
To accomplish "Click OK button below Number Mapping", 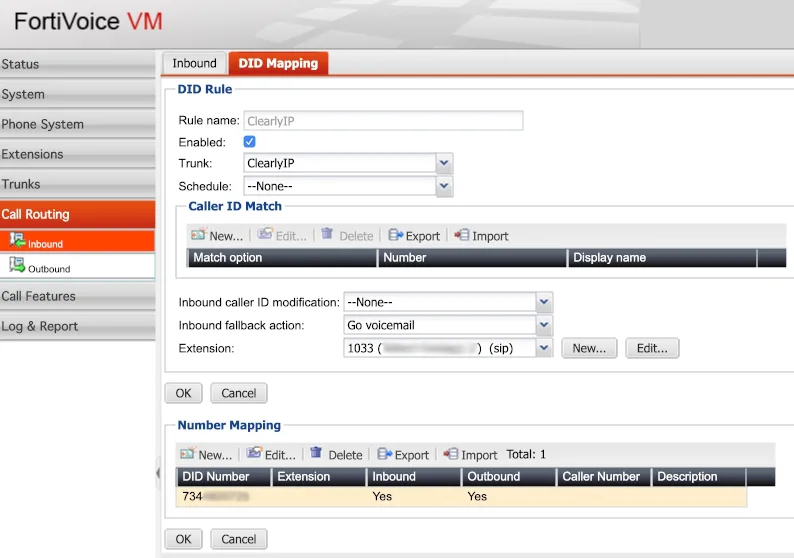I will click(183, 539).
